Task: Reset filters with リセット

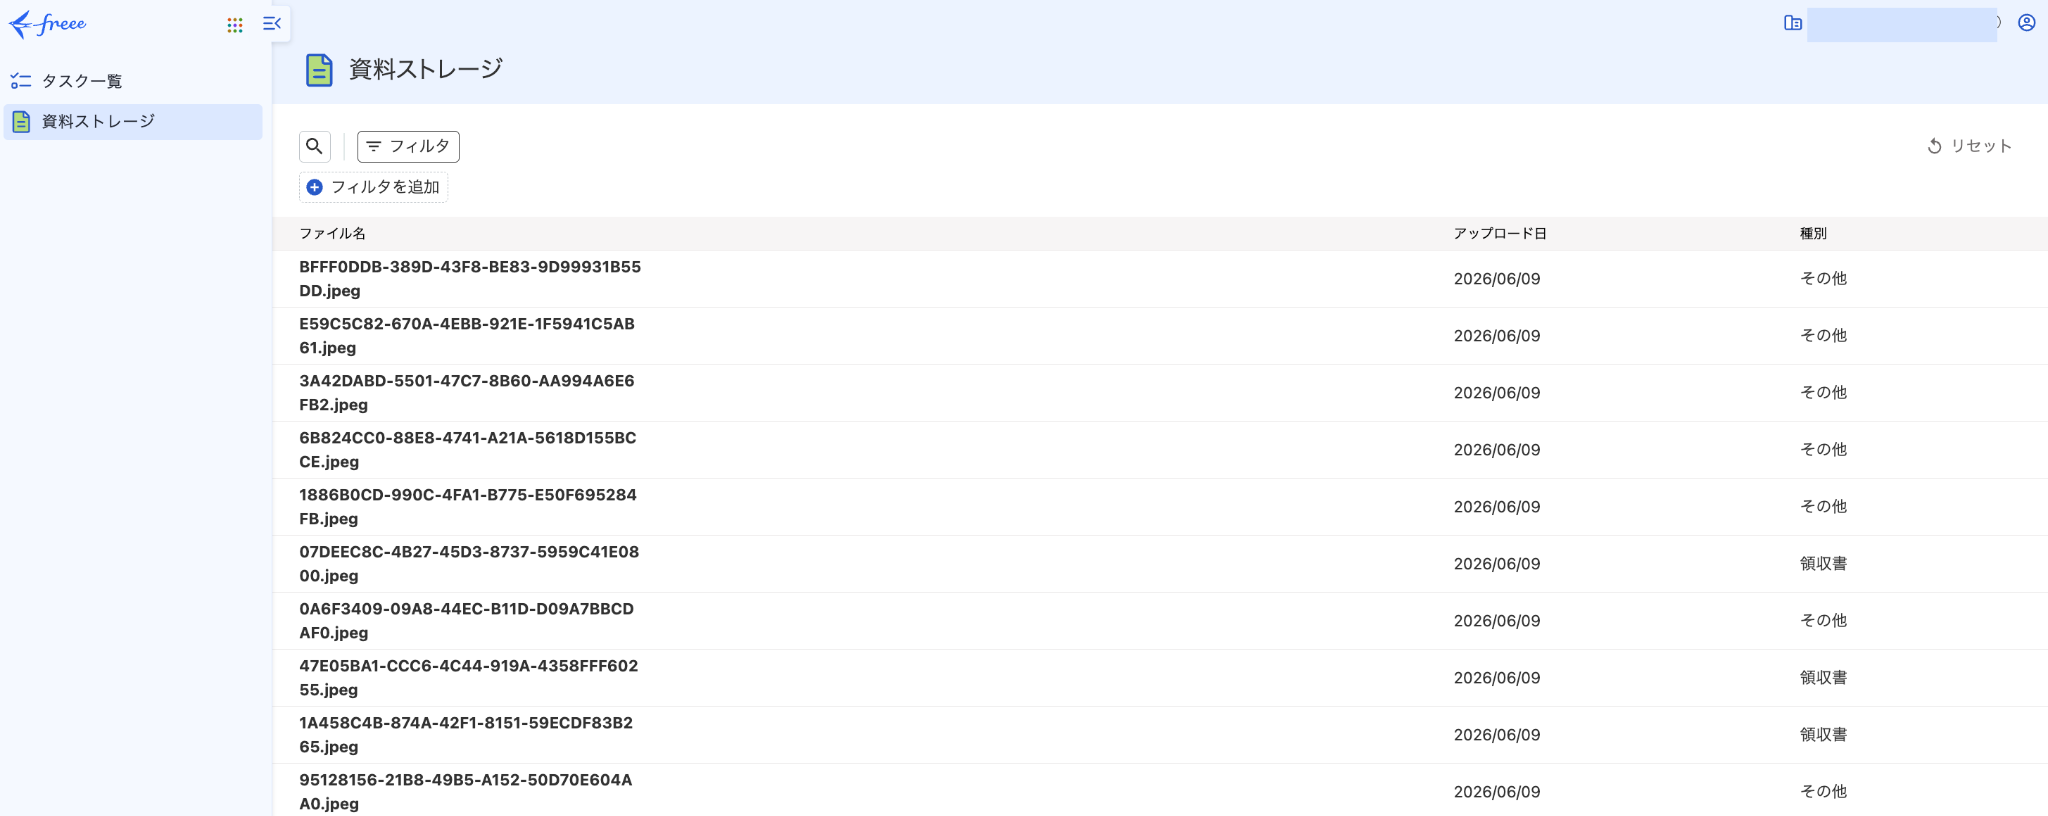Action: point(1969,146)
